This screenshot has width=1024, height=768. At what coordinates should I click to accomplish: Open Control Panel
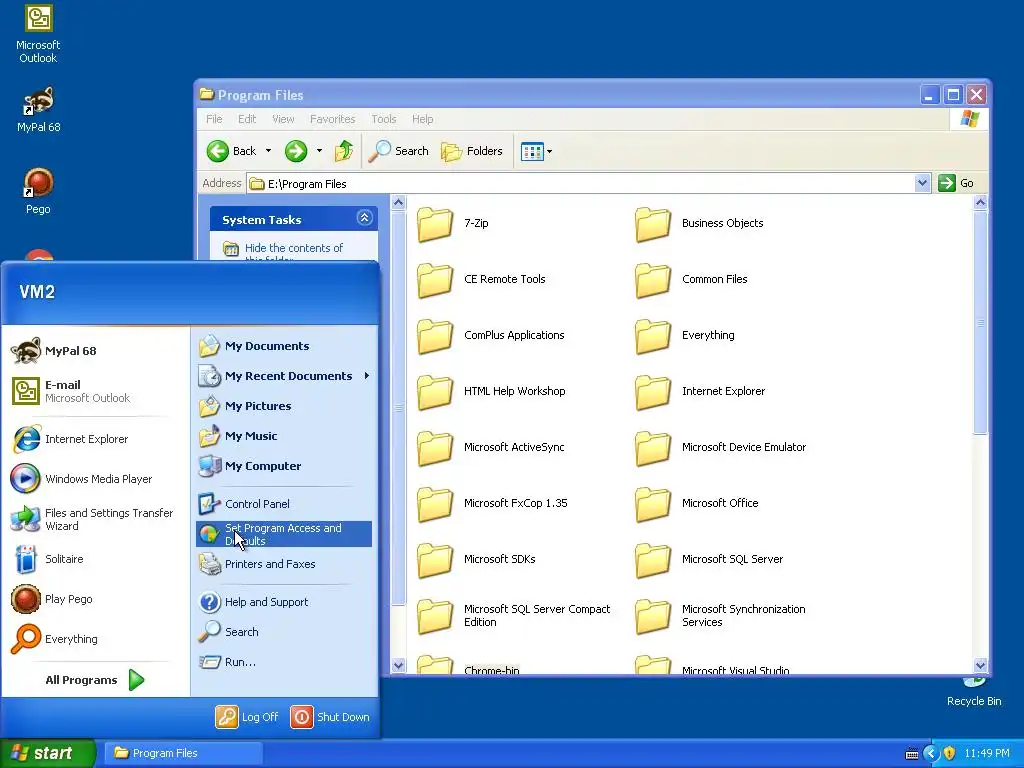[x=284, y=504]
